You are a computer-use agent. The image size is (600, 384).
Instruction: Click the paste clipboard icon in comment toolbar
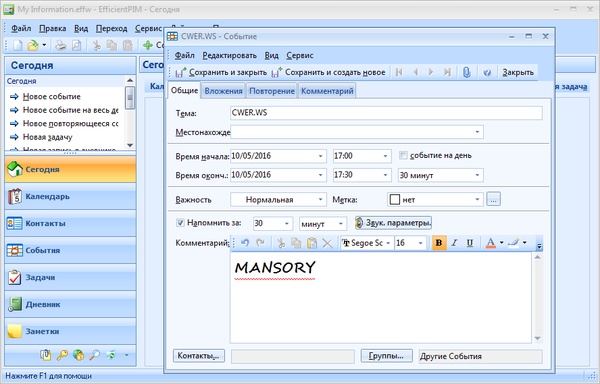tap(312, 243)
